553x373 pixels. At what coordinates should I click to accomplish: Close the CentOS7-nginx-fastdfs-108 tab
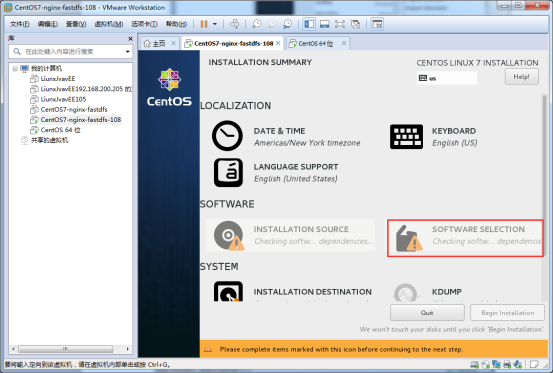point(278,43)
